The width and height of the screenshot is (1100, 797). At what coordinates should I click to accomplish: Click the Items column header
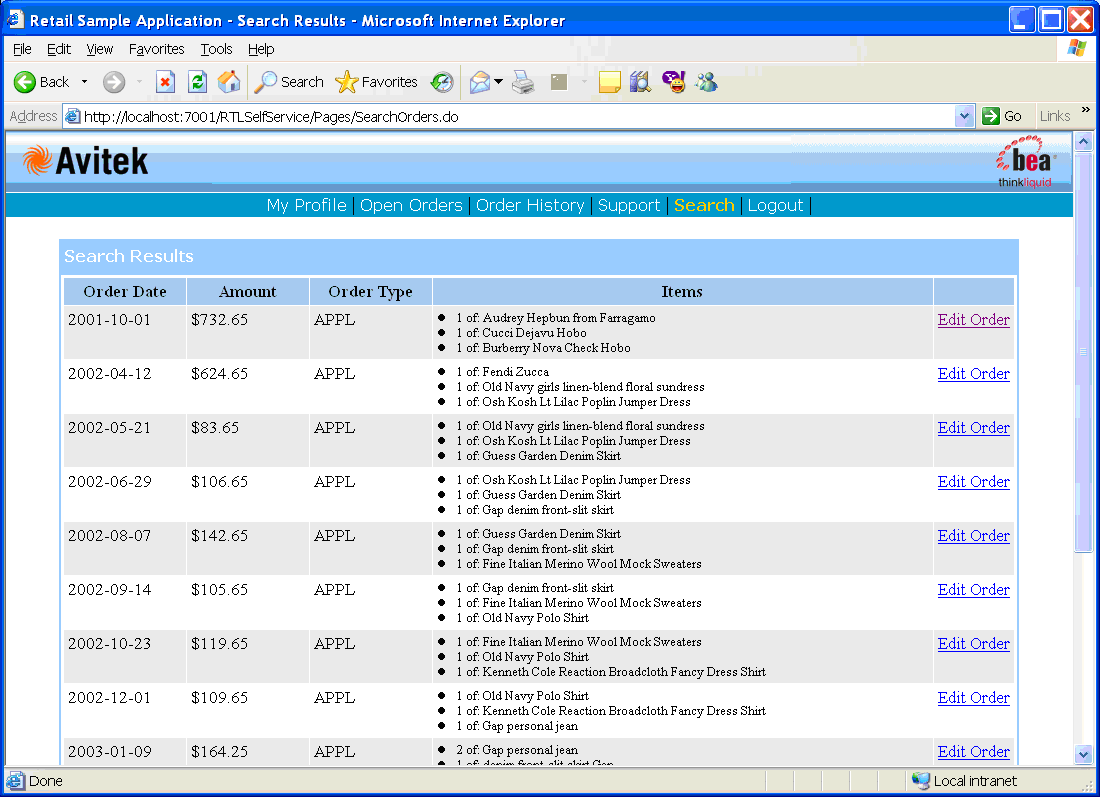682,292
